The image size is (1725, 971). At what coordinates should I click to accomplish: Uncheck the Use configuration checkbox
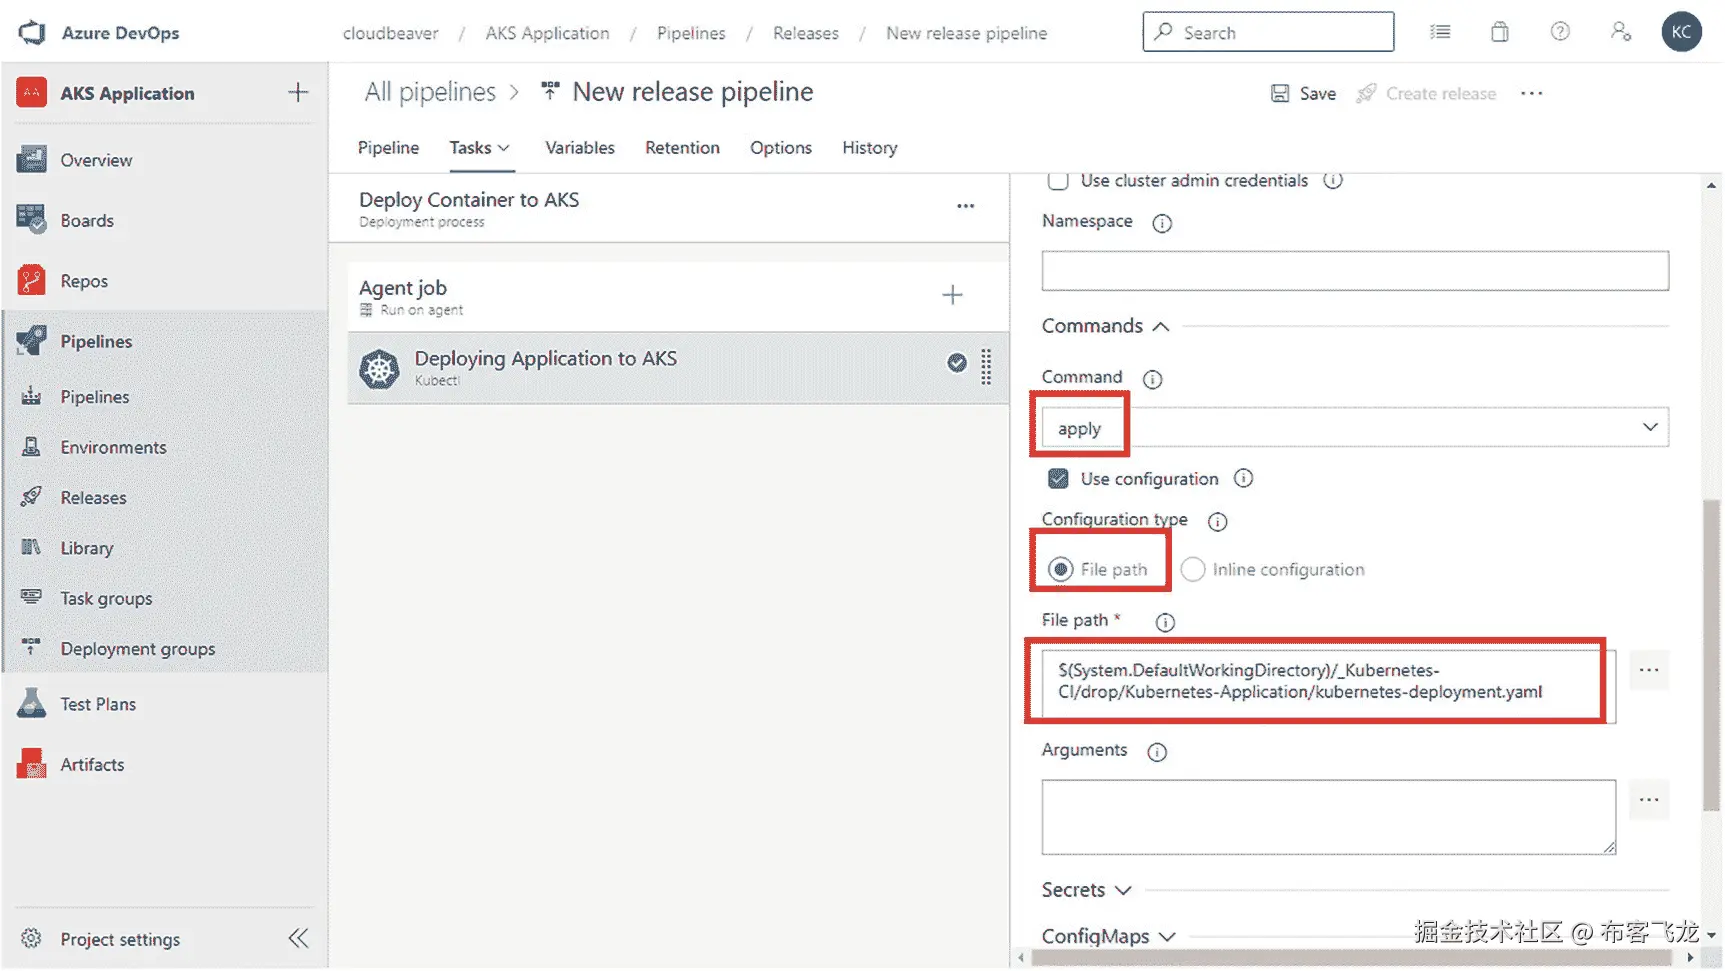[1058, 478]
